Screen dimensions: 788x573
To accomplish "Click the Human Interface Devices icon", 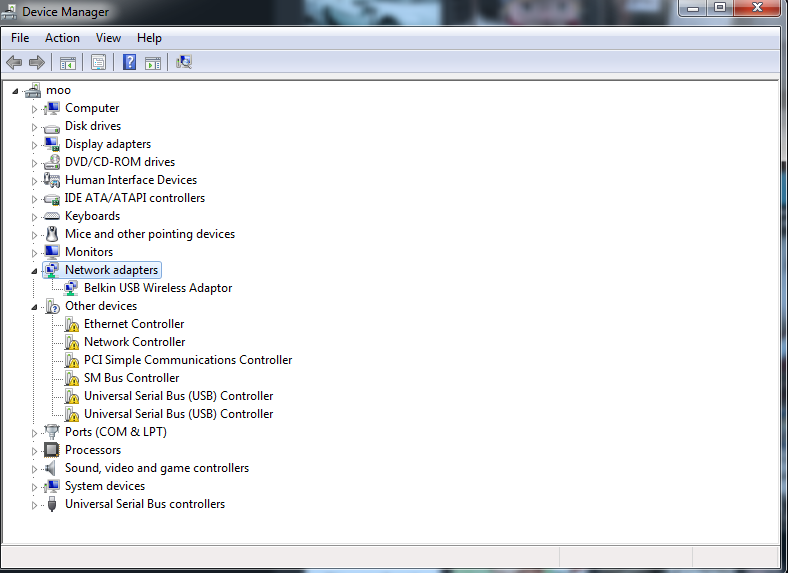I will click(x=52, y=180).
